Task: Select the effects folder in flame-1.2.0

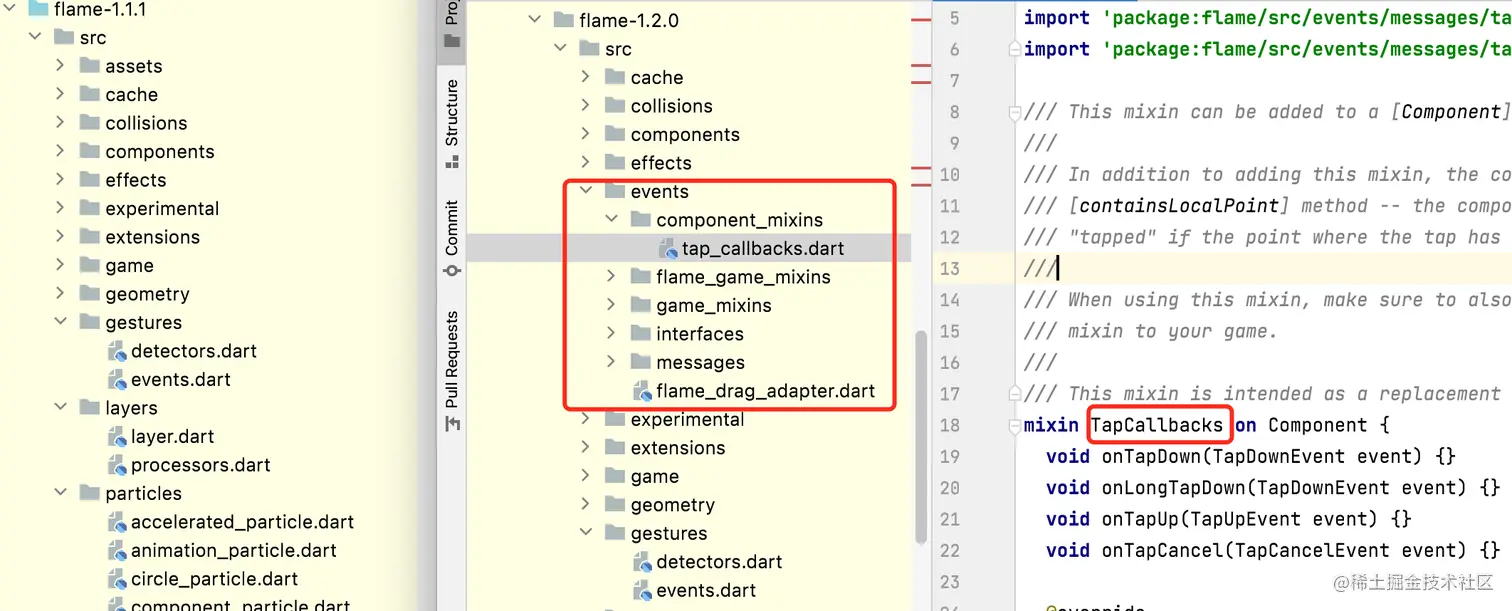Action: pos(661,163)
